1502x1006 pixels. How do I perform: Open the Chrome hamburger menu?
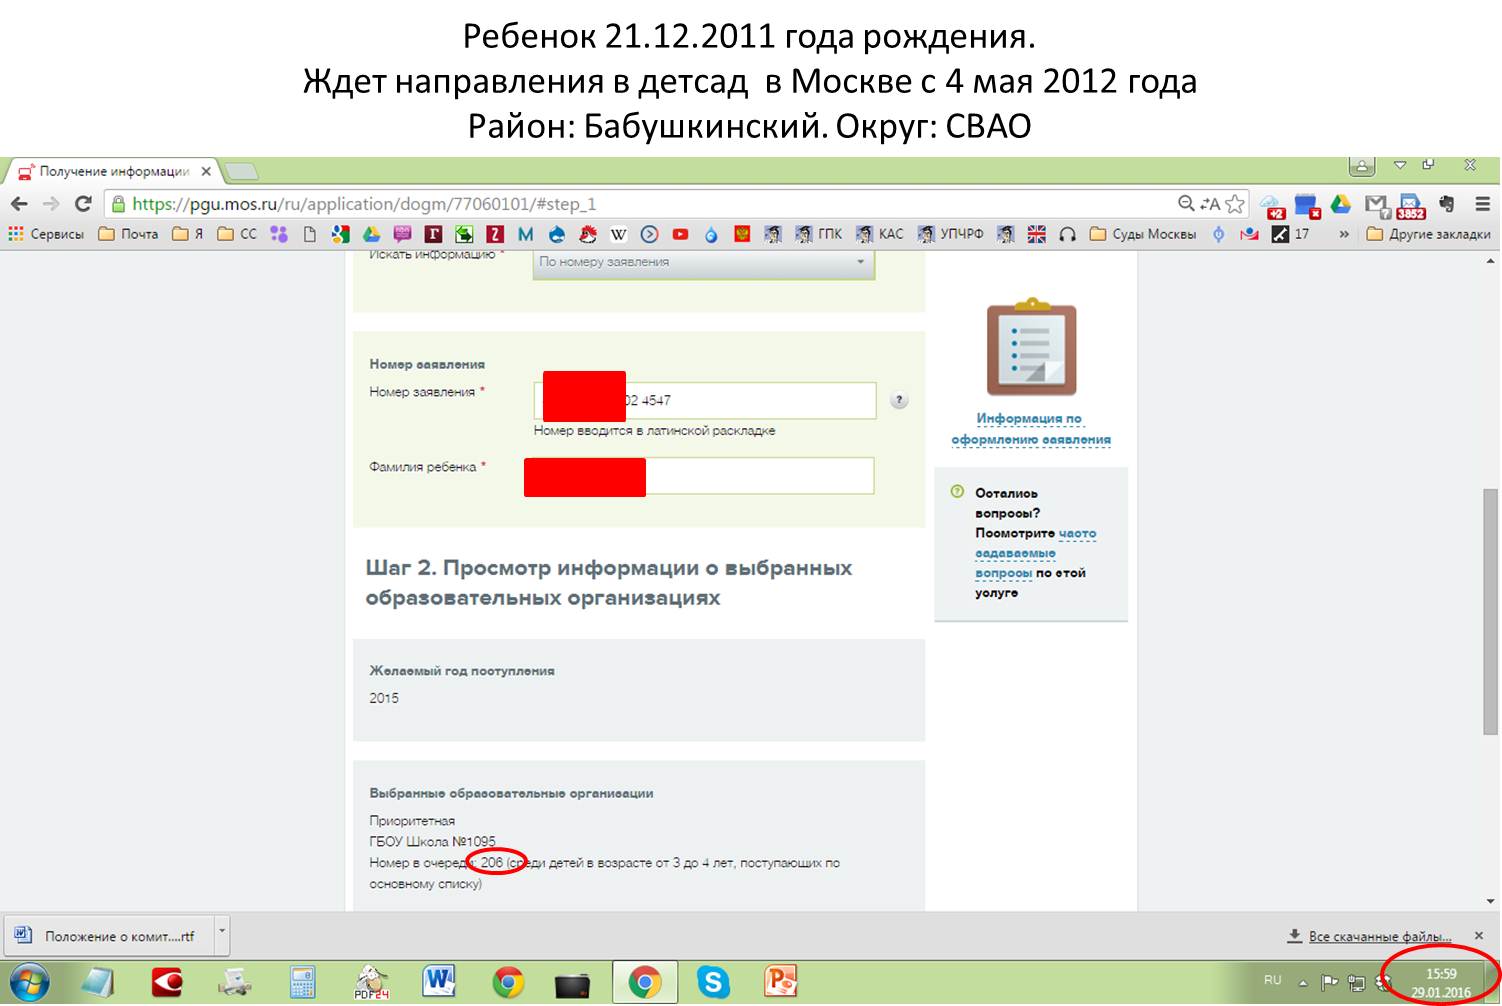coord(1483,204)
